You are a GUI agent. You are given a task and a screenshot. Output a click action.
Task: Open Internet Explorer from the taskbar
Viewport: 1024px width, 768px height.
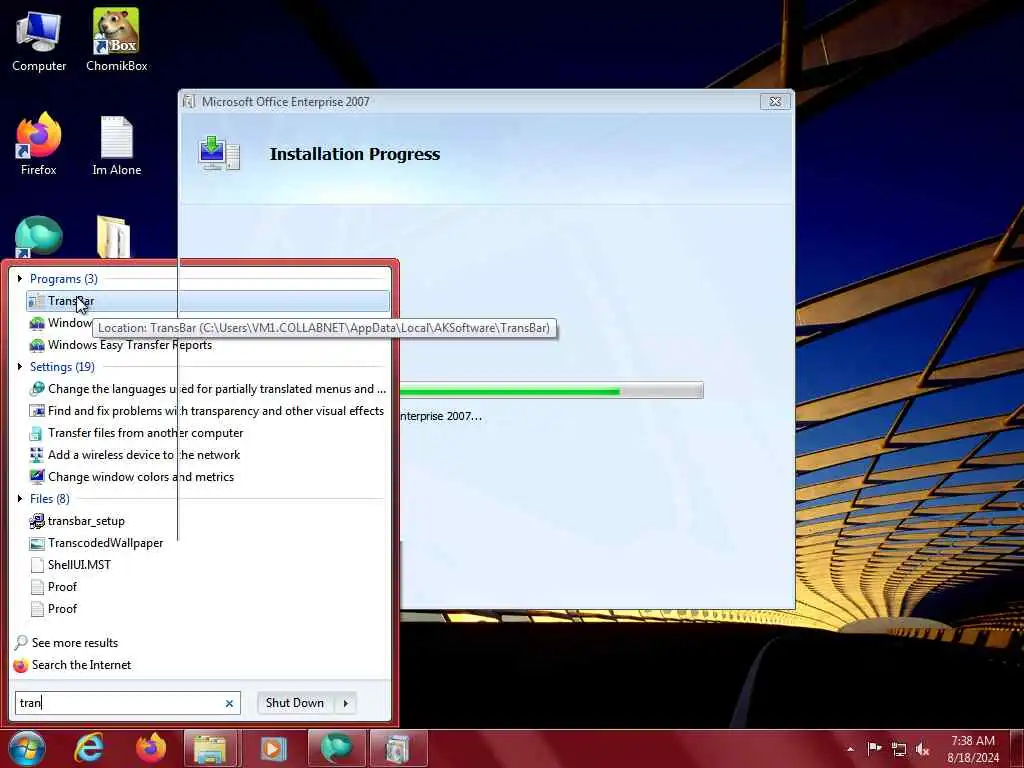point(89,748)
